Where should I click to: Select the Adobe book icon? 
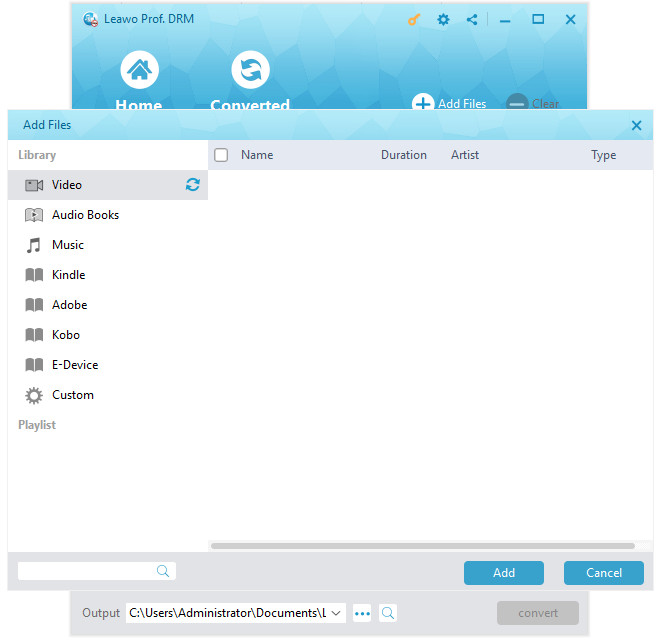pos(34,305)
